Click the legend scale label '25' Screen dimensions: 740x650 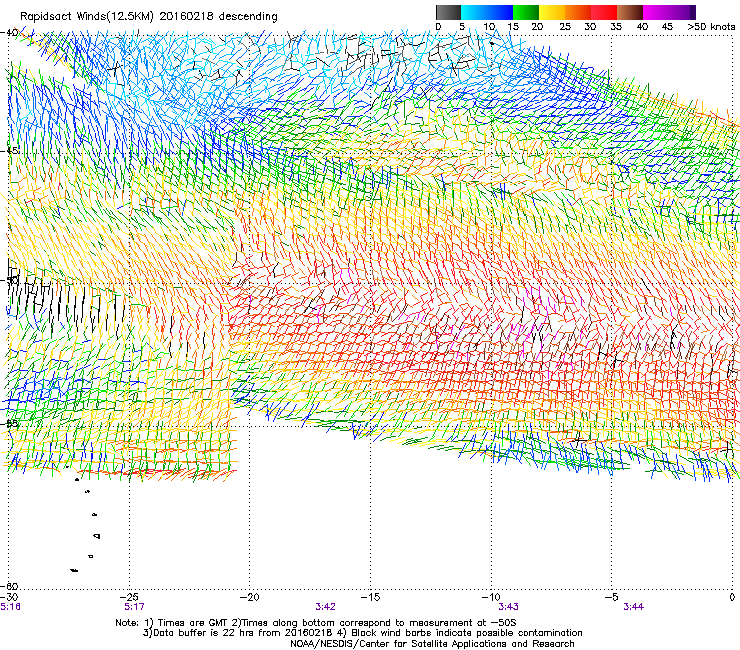pyautogui.click(x=564, y=27)
